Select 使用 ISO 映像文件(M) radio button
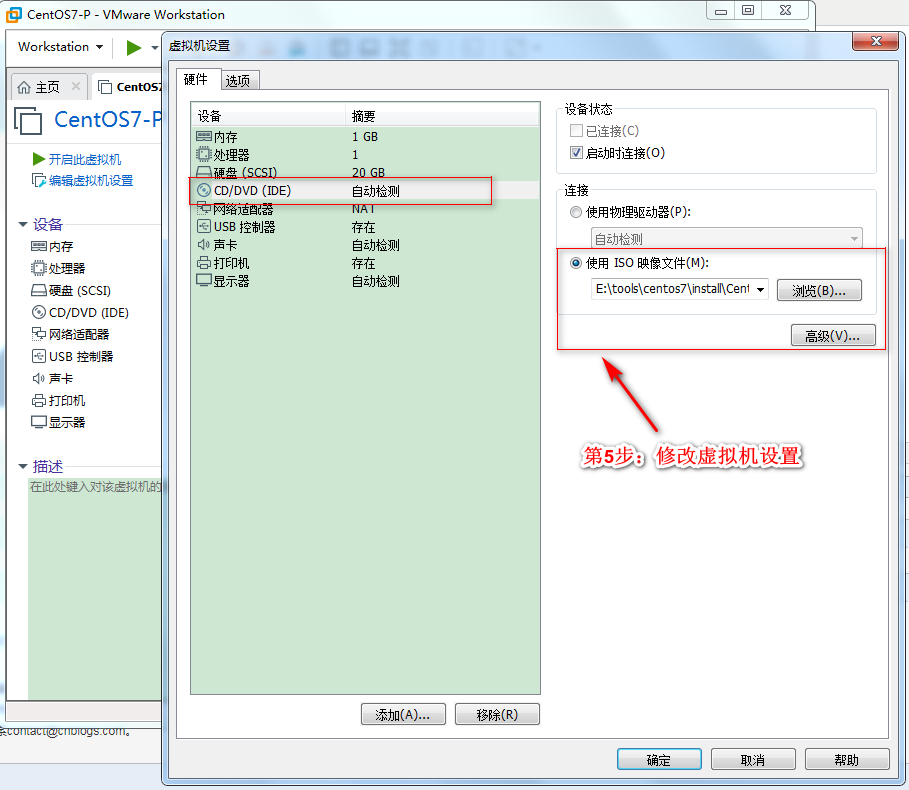The image size is (909, 790). pyautogui.click(x=576, y=263)
